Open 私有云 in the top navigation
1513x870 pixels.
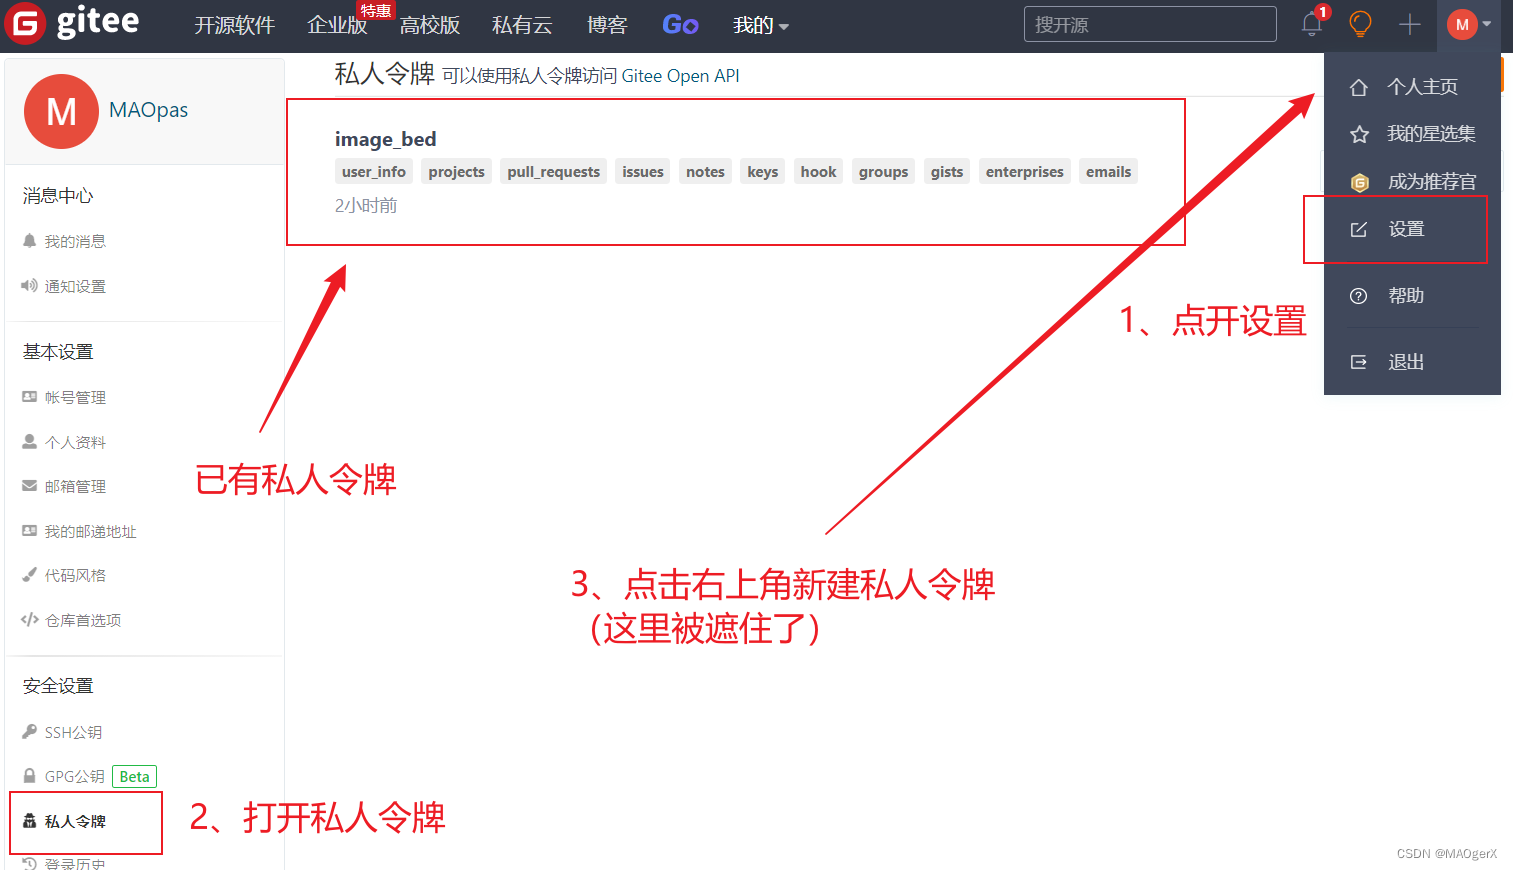click(522, 25)
